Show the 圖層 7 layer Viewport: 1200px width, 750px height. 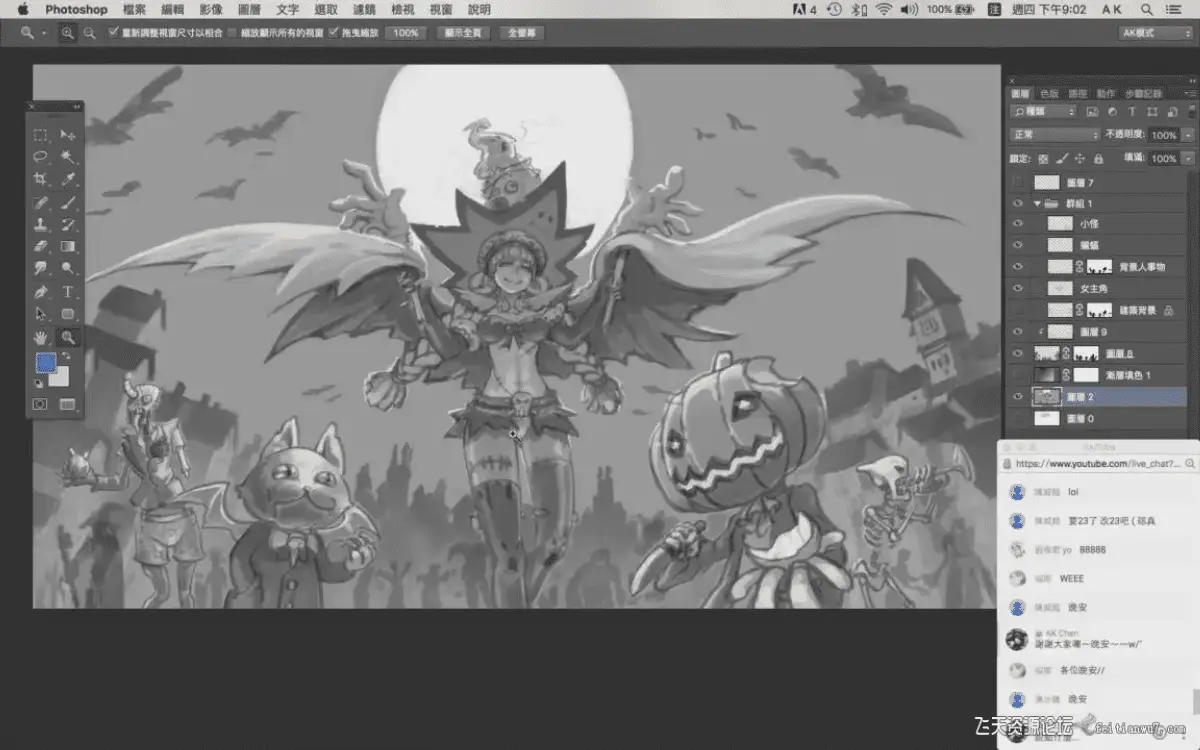pyautogui.click(x=1018, y=183)
